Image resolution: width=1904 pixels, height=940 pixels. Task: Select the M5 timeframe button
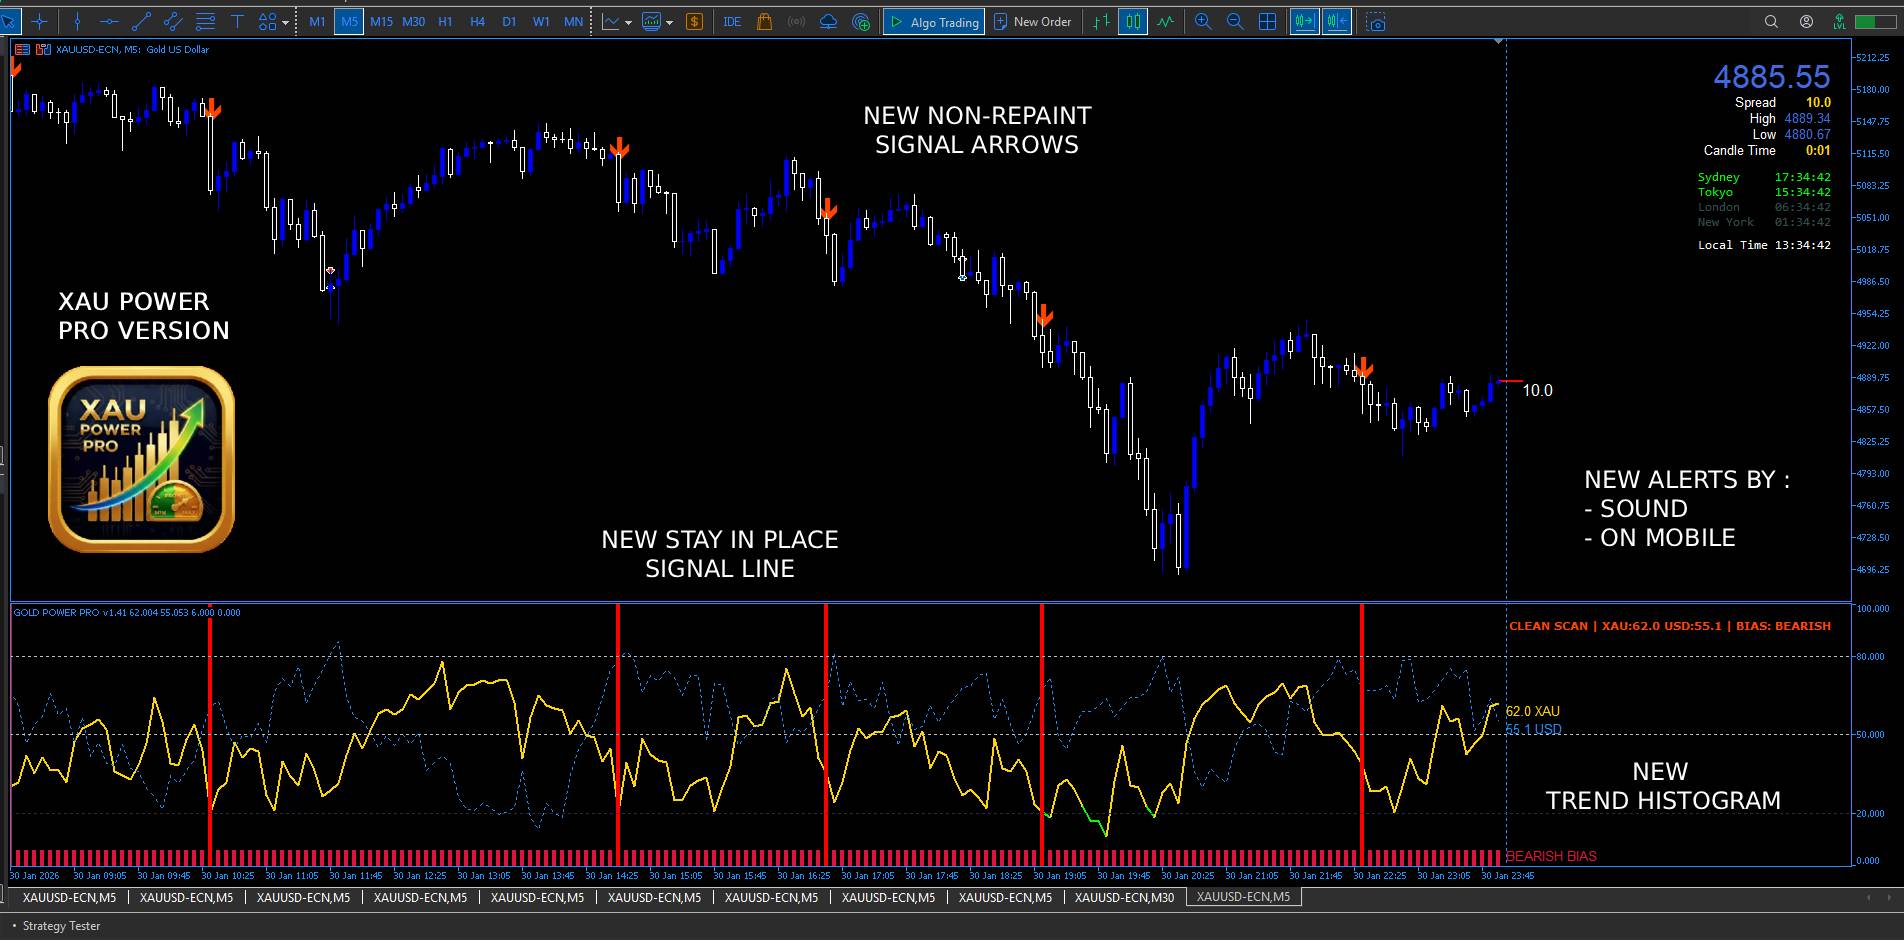(x=349, y=21)
